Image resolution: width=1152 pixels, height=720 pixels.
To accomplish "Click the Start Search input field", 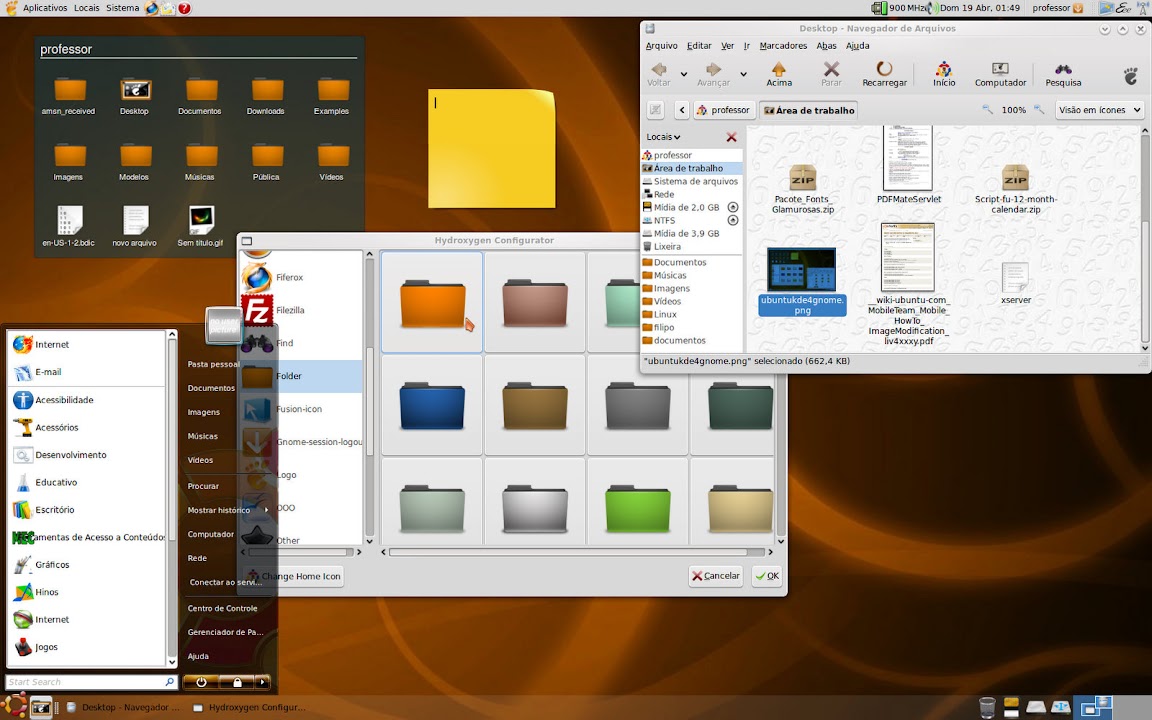I will (x=91, y=682).
